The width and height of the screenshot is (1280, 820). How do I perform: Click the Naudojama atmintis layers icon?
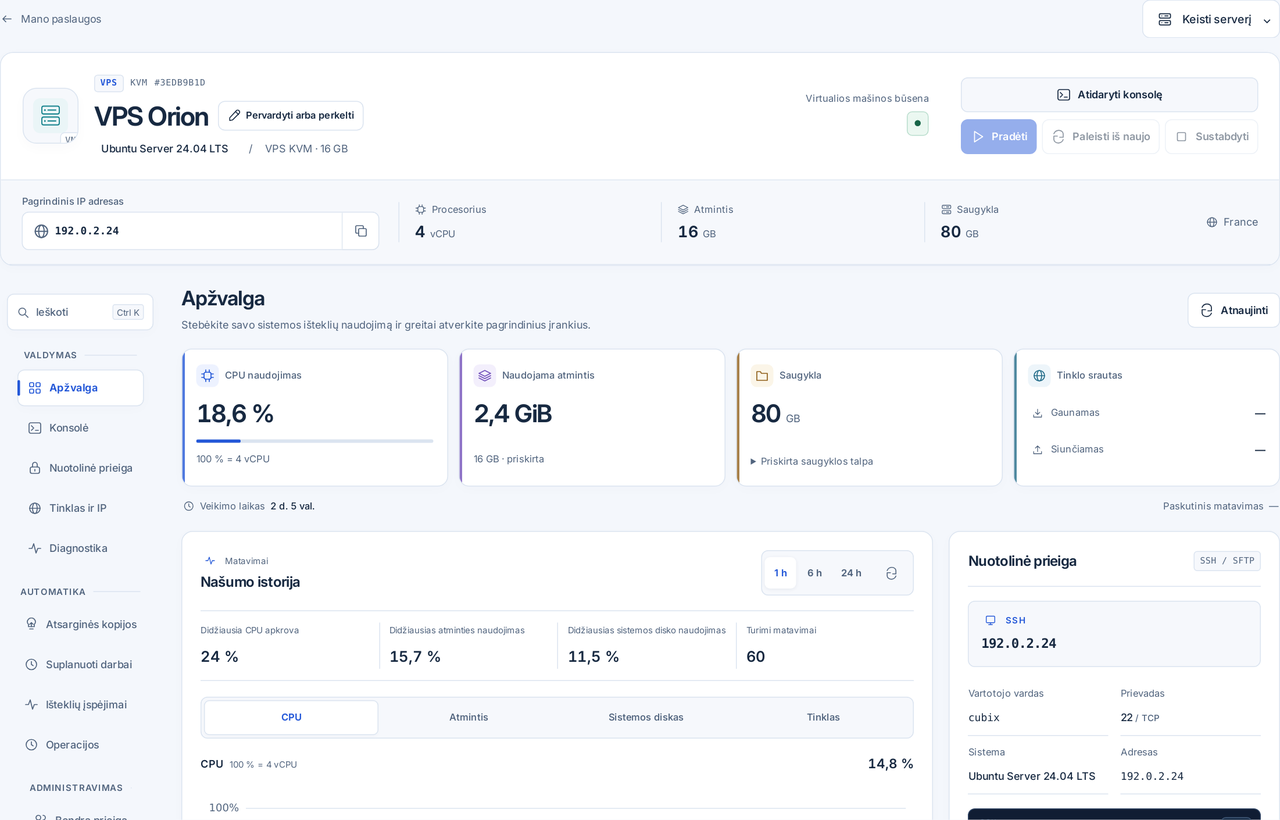pos(485,376)
